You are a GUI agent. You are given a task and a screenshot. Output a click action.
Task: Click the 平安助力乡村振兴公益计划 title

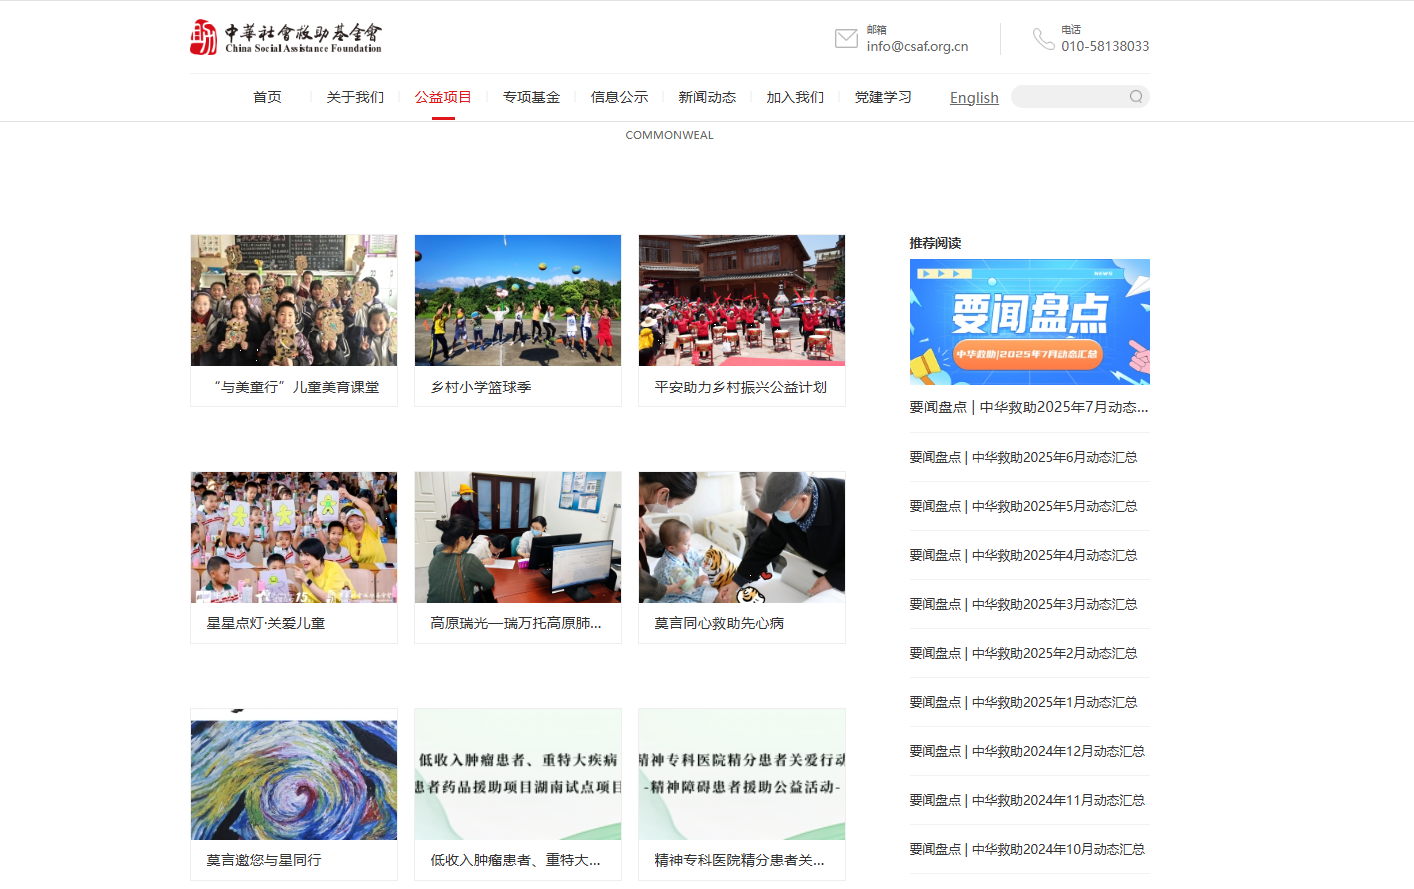pos(740,387)
